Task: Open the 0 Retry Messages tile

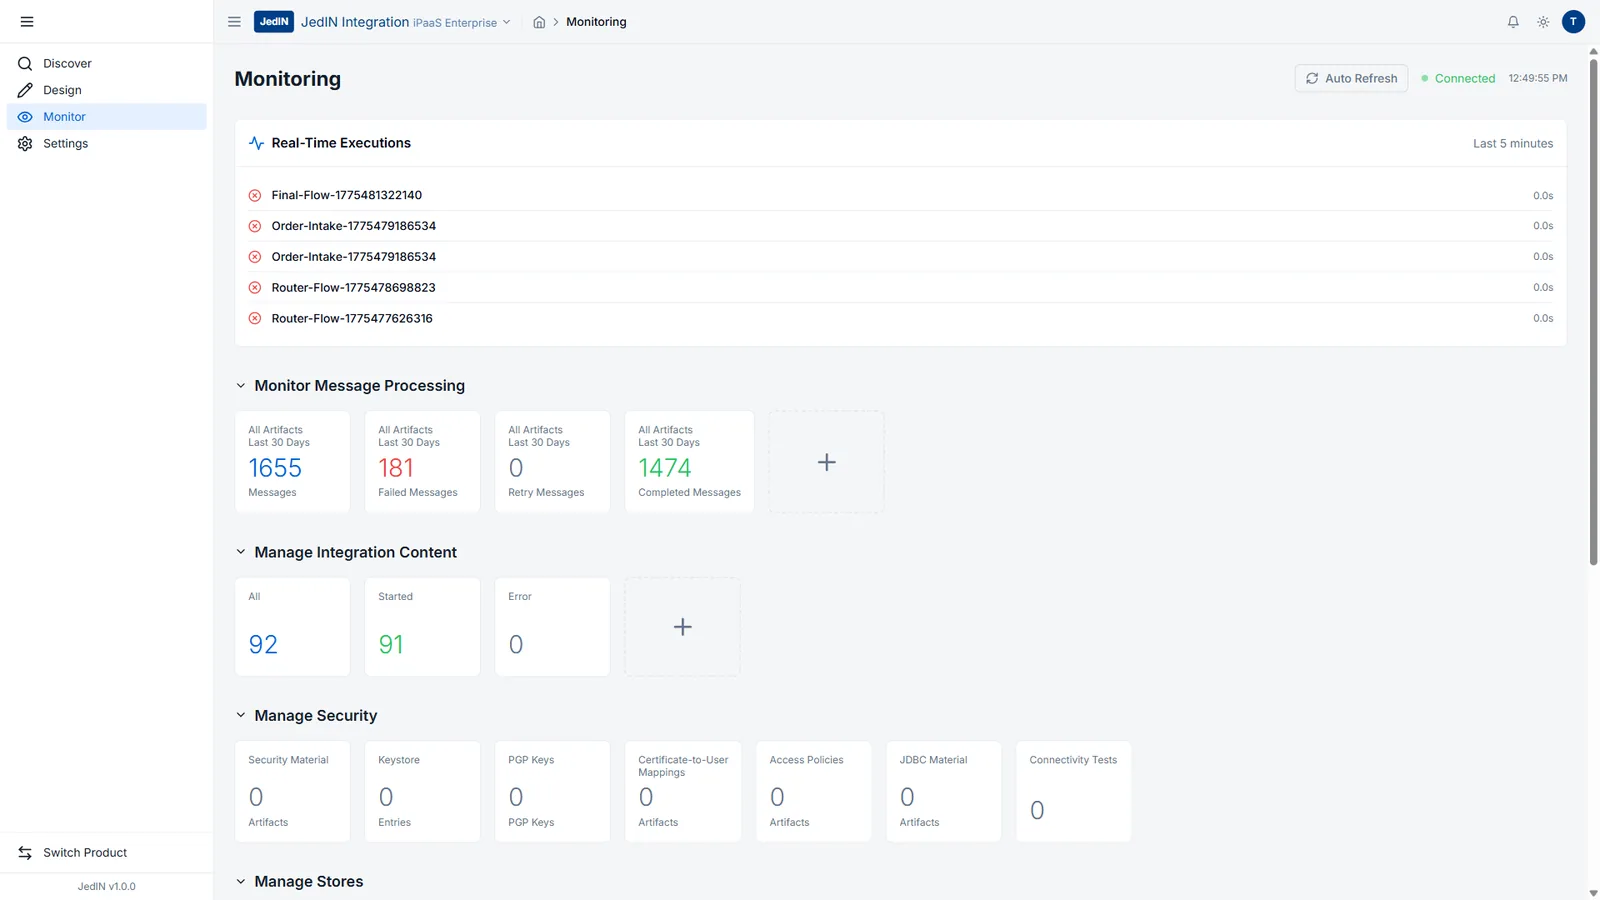Action: pyautogui.click(x=552, y=462)
